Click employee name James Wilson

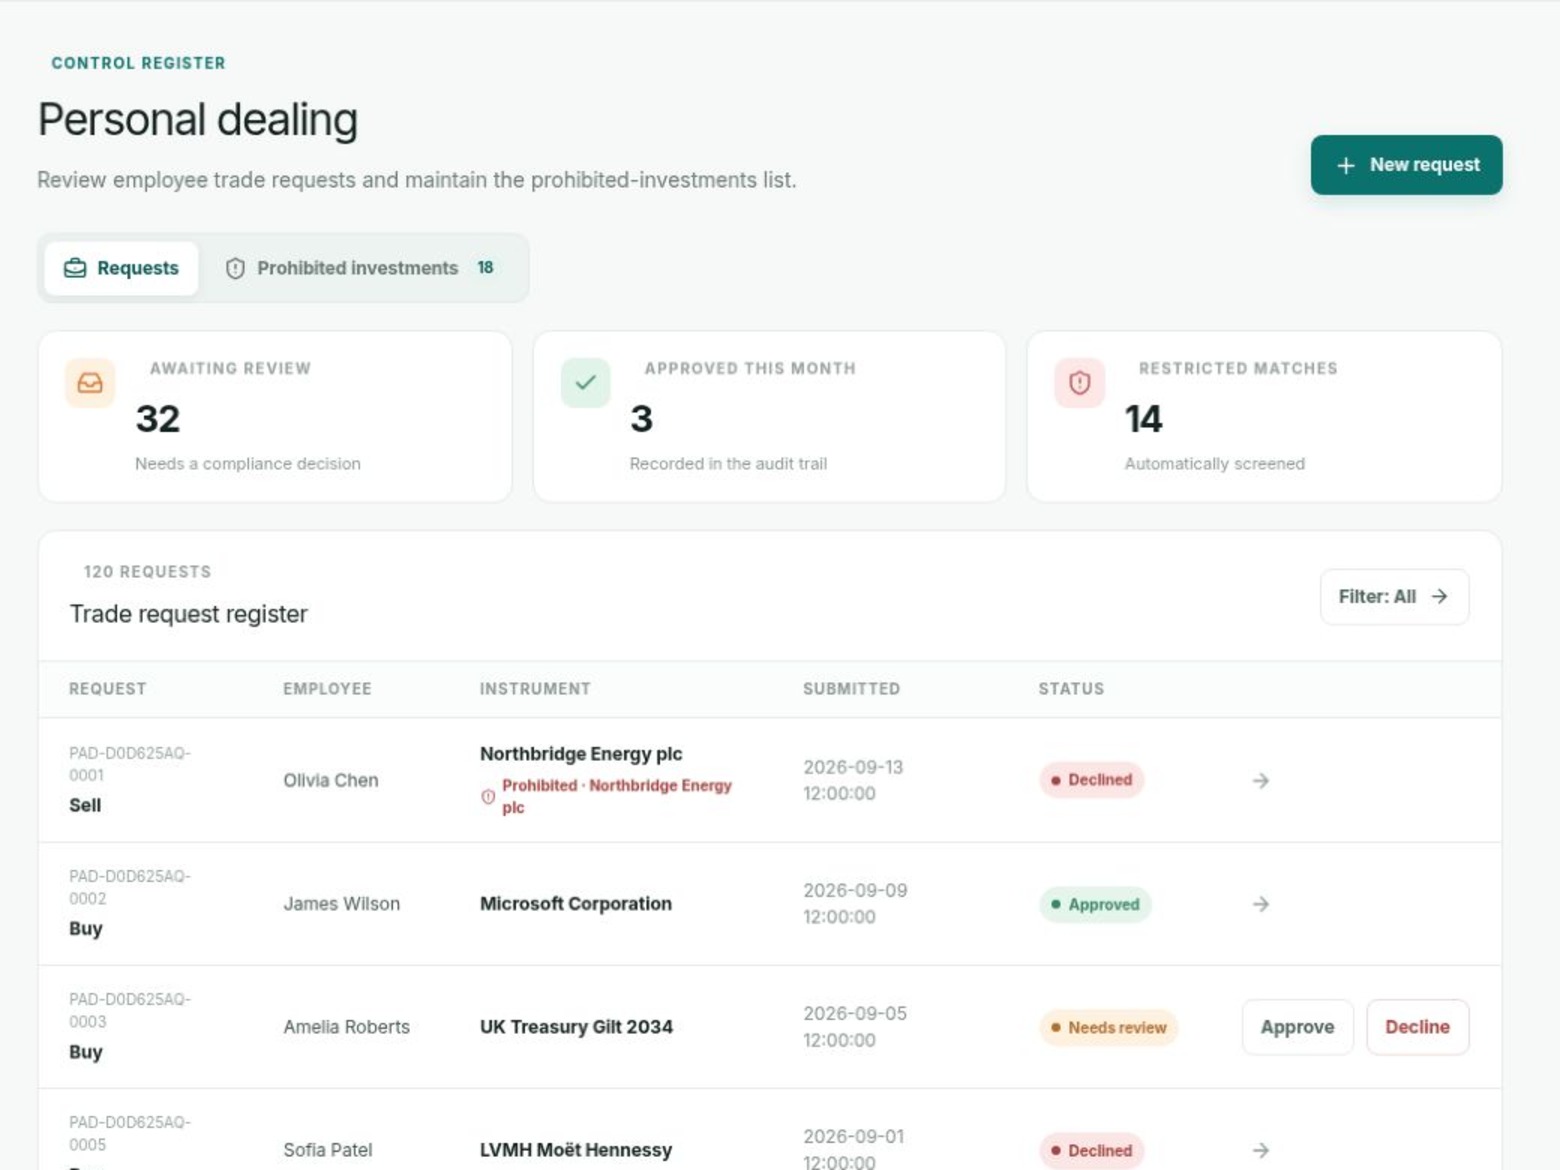(x=341, y=904)
